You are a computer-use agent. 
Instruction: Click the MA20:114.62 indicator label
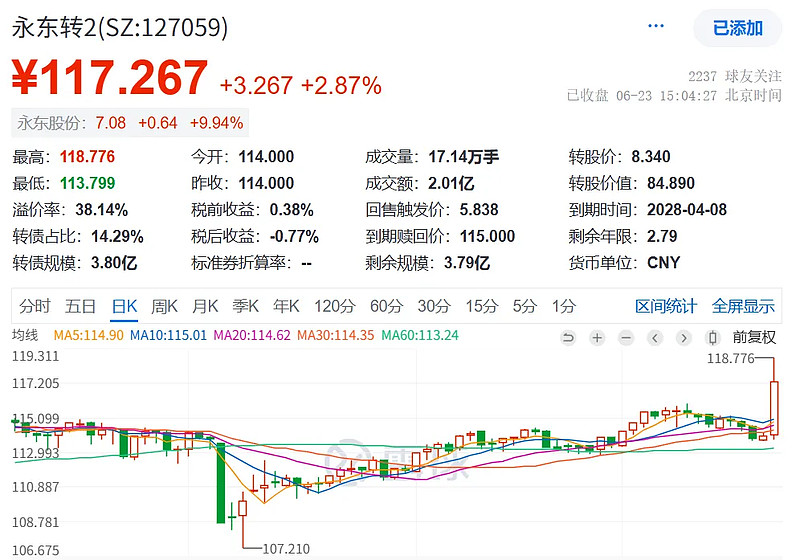pyautogui.click(x=252, y=336)
